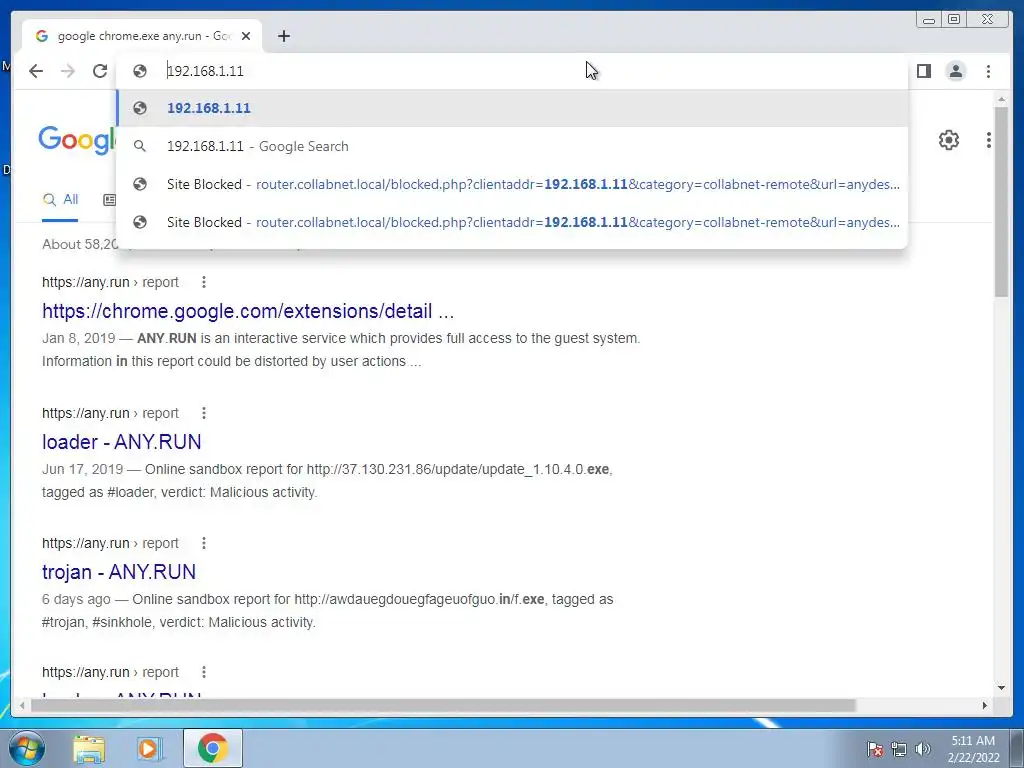1024x768 pixels.
Task: Pick the 192.168.1.11 - Google Search suggestion
Action: 511,146
